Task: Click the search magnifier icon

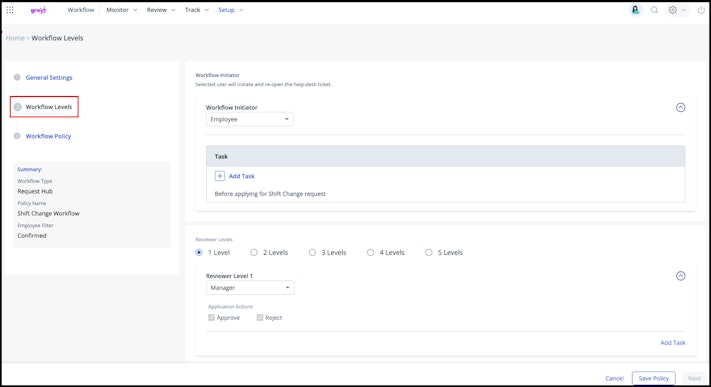Action: (654, 10)
